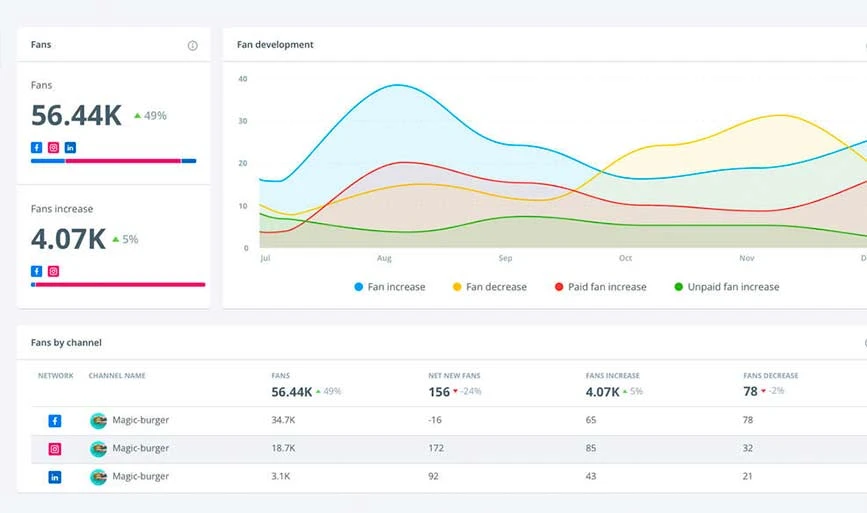Image resolution: width=867 pixels, height=513 pixels.
Task: Hide the Unpaid fan increase series
Action: [x=726, y=287]
